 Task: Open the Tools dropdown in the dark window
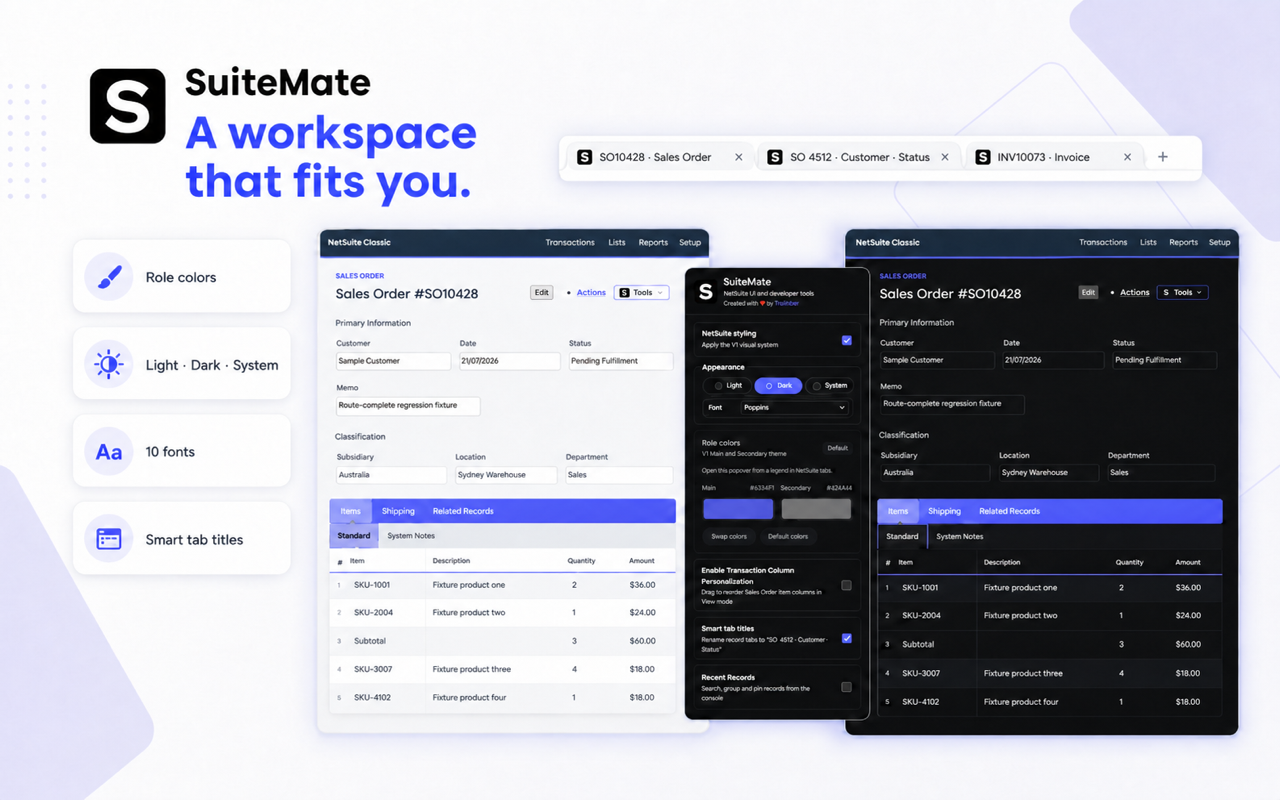tap(1183, 293)
